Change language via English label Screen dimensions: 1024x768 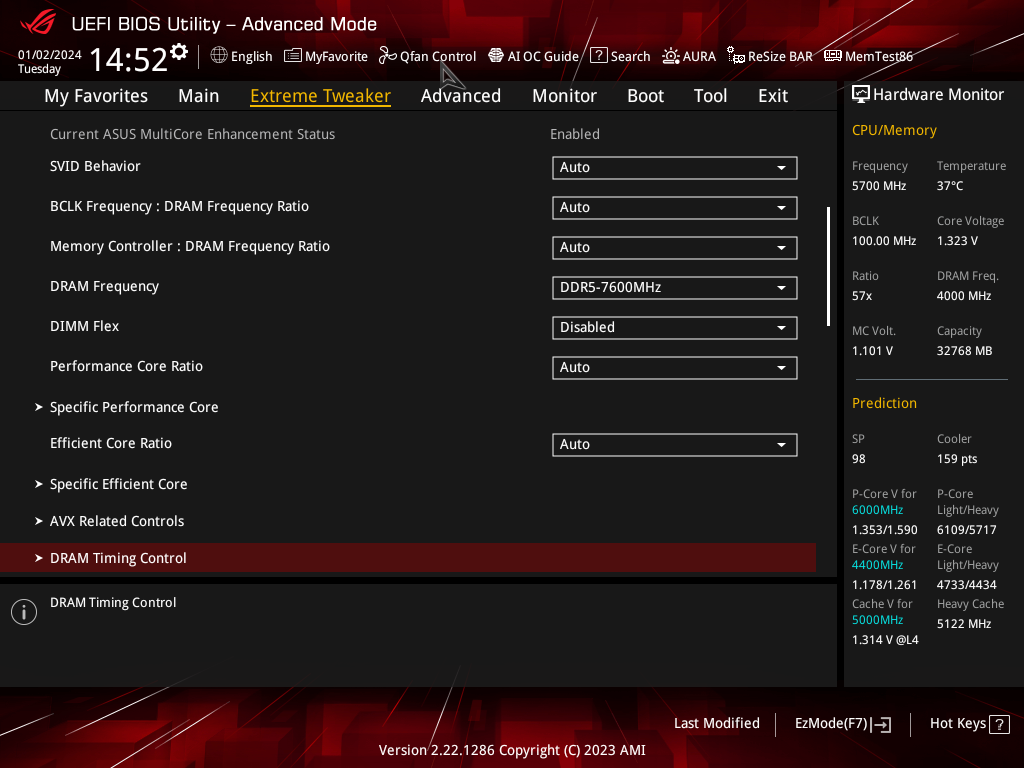coord(251,56)
